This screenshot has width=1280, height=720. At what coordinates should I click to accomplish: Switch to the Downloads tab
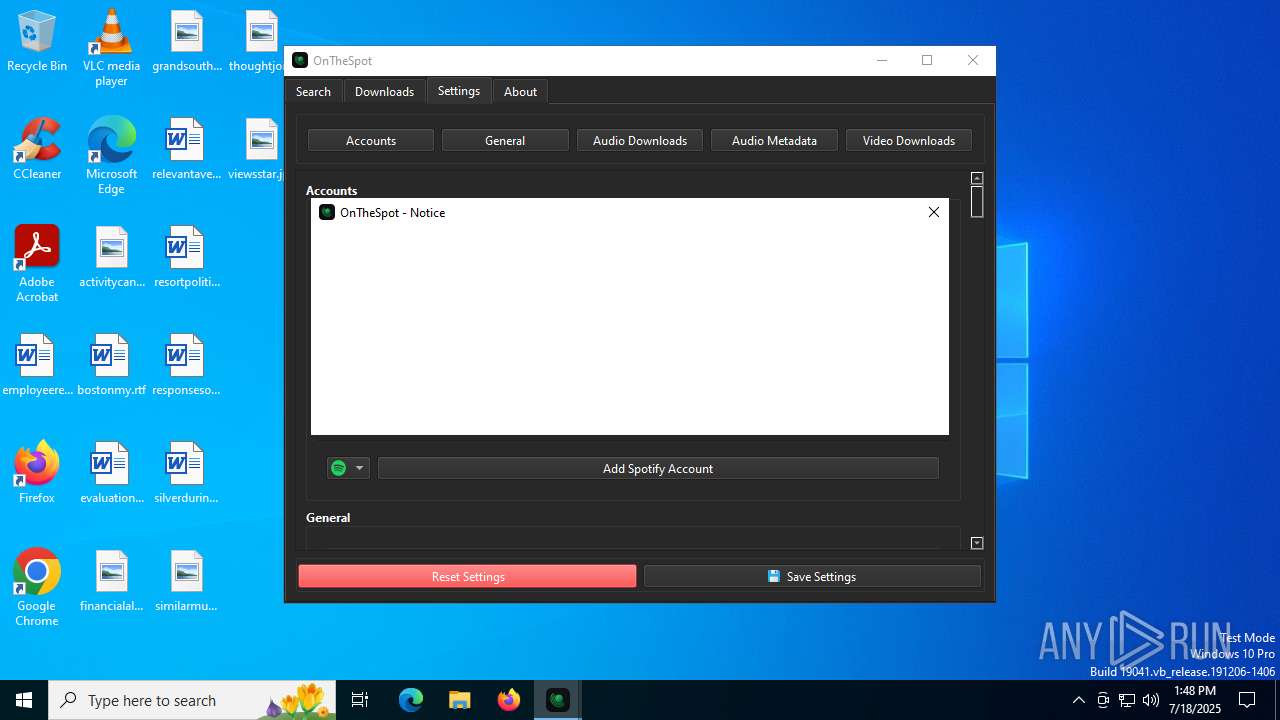pyautogui.click(x=384, y=91)
